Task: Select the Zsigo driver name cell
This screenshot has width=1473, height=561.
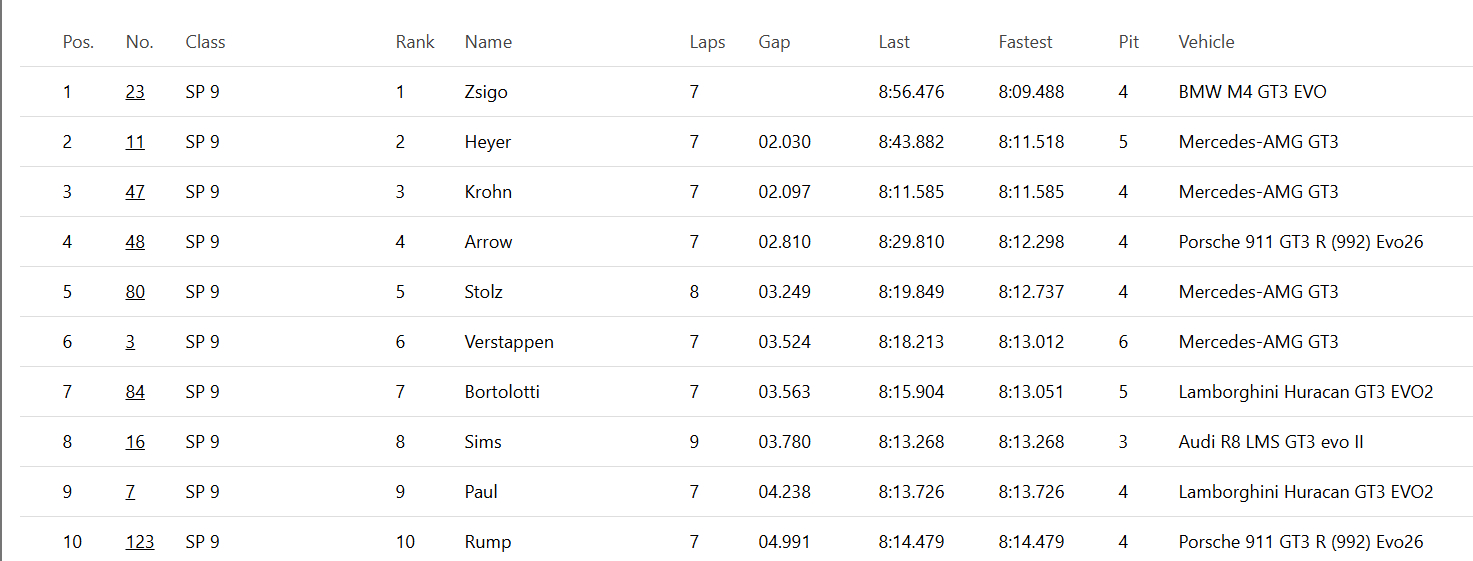Action: [486, 92]
